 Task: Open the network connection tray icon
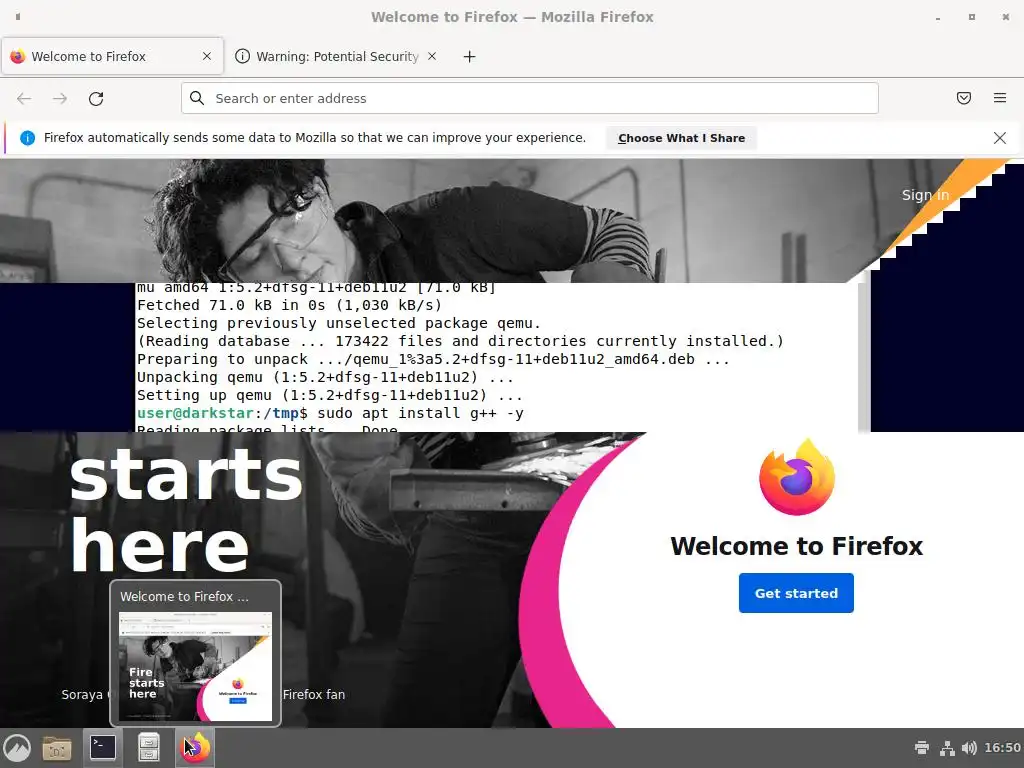(947, 748)
